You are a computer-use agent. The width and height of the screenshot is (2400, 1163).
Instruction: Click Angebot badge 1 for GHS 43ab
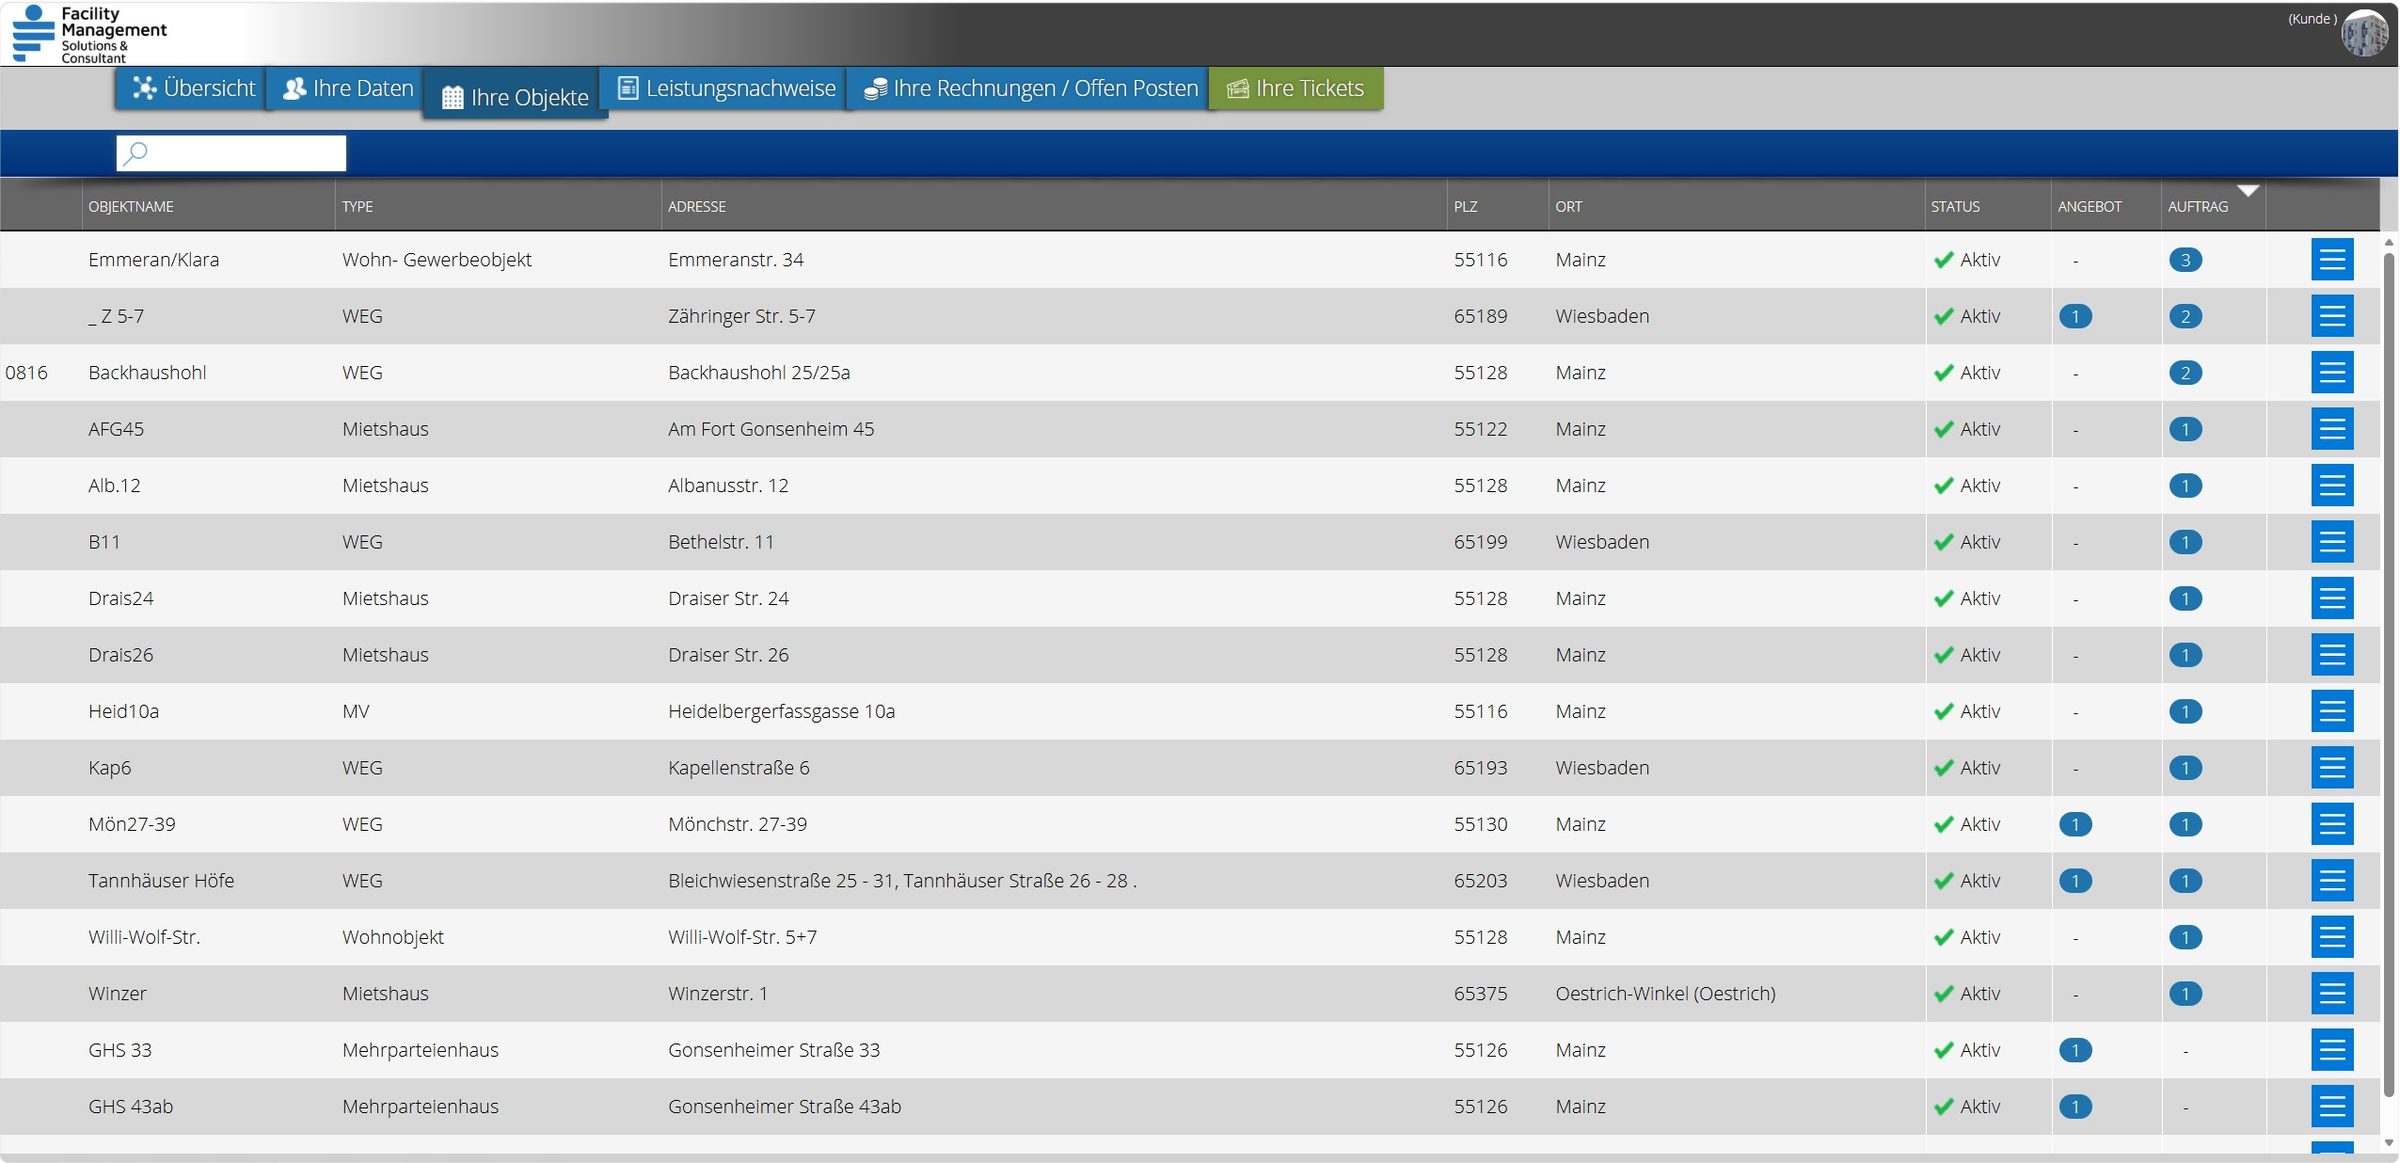tap(2075, 1107)
